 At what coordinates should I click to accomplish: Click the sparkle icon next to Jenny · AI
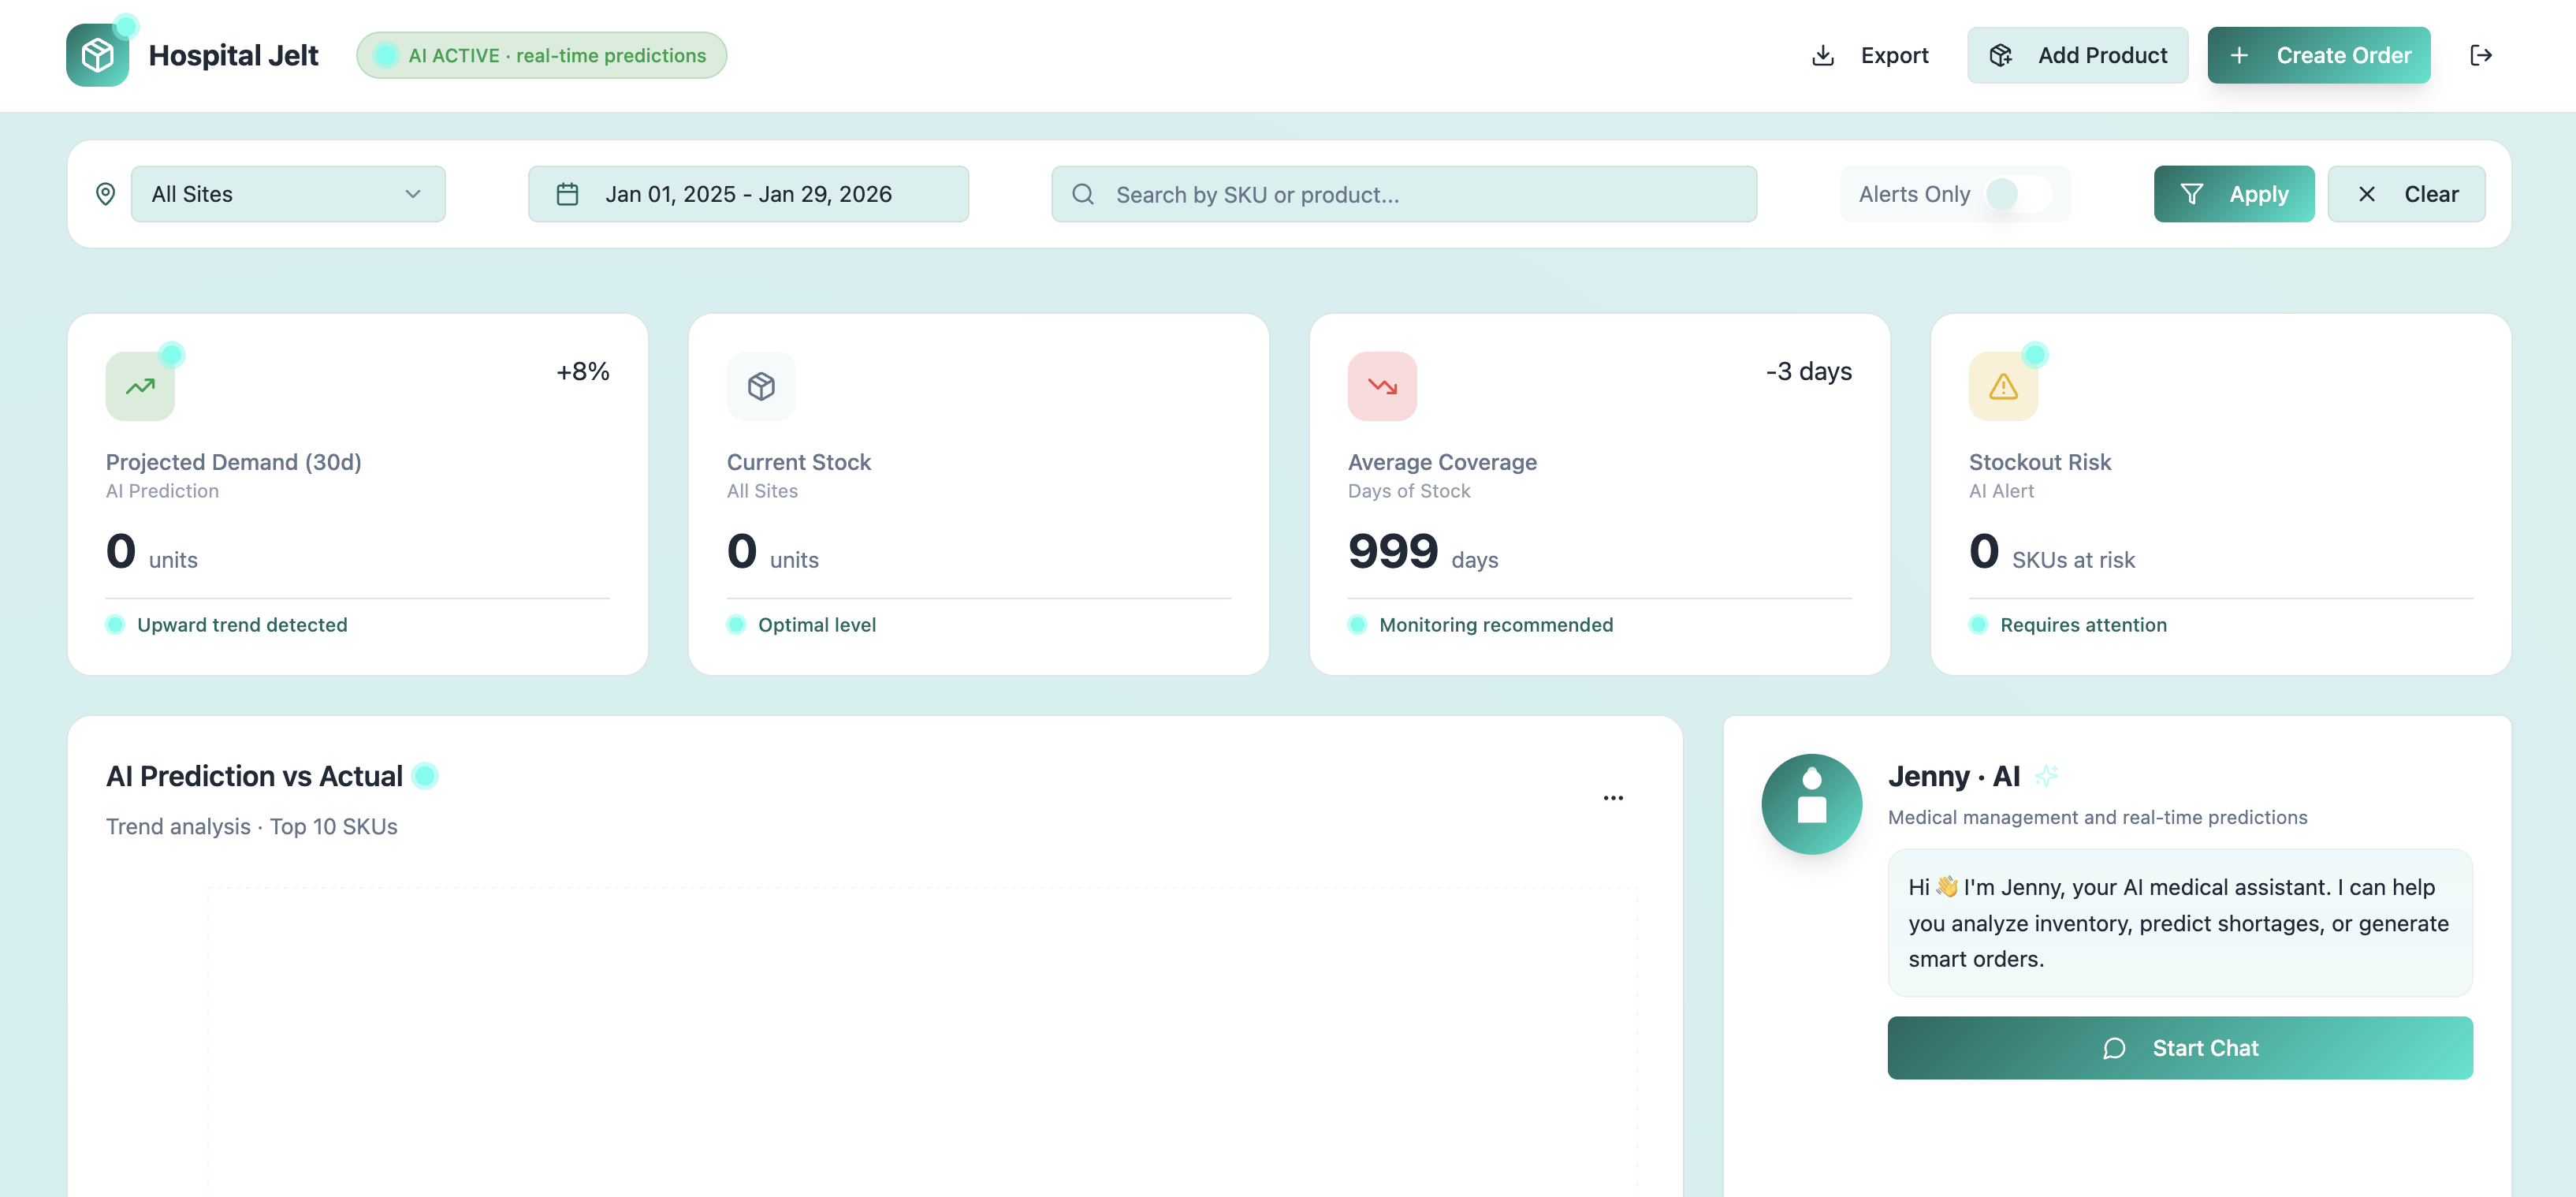click(x=2046, y=775)
